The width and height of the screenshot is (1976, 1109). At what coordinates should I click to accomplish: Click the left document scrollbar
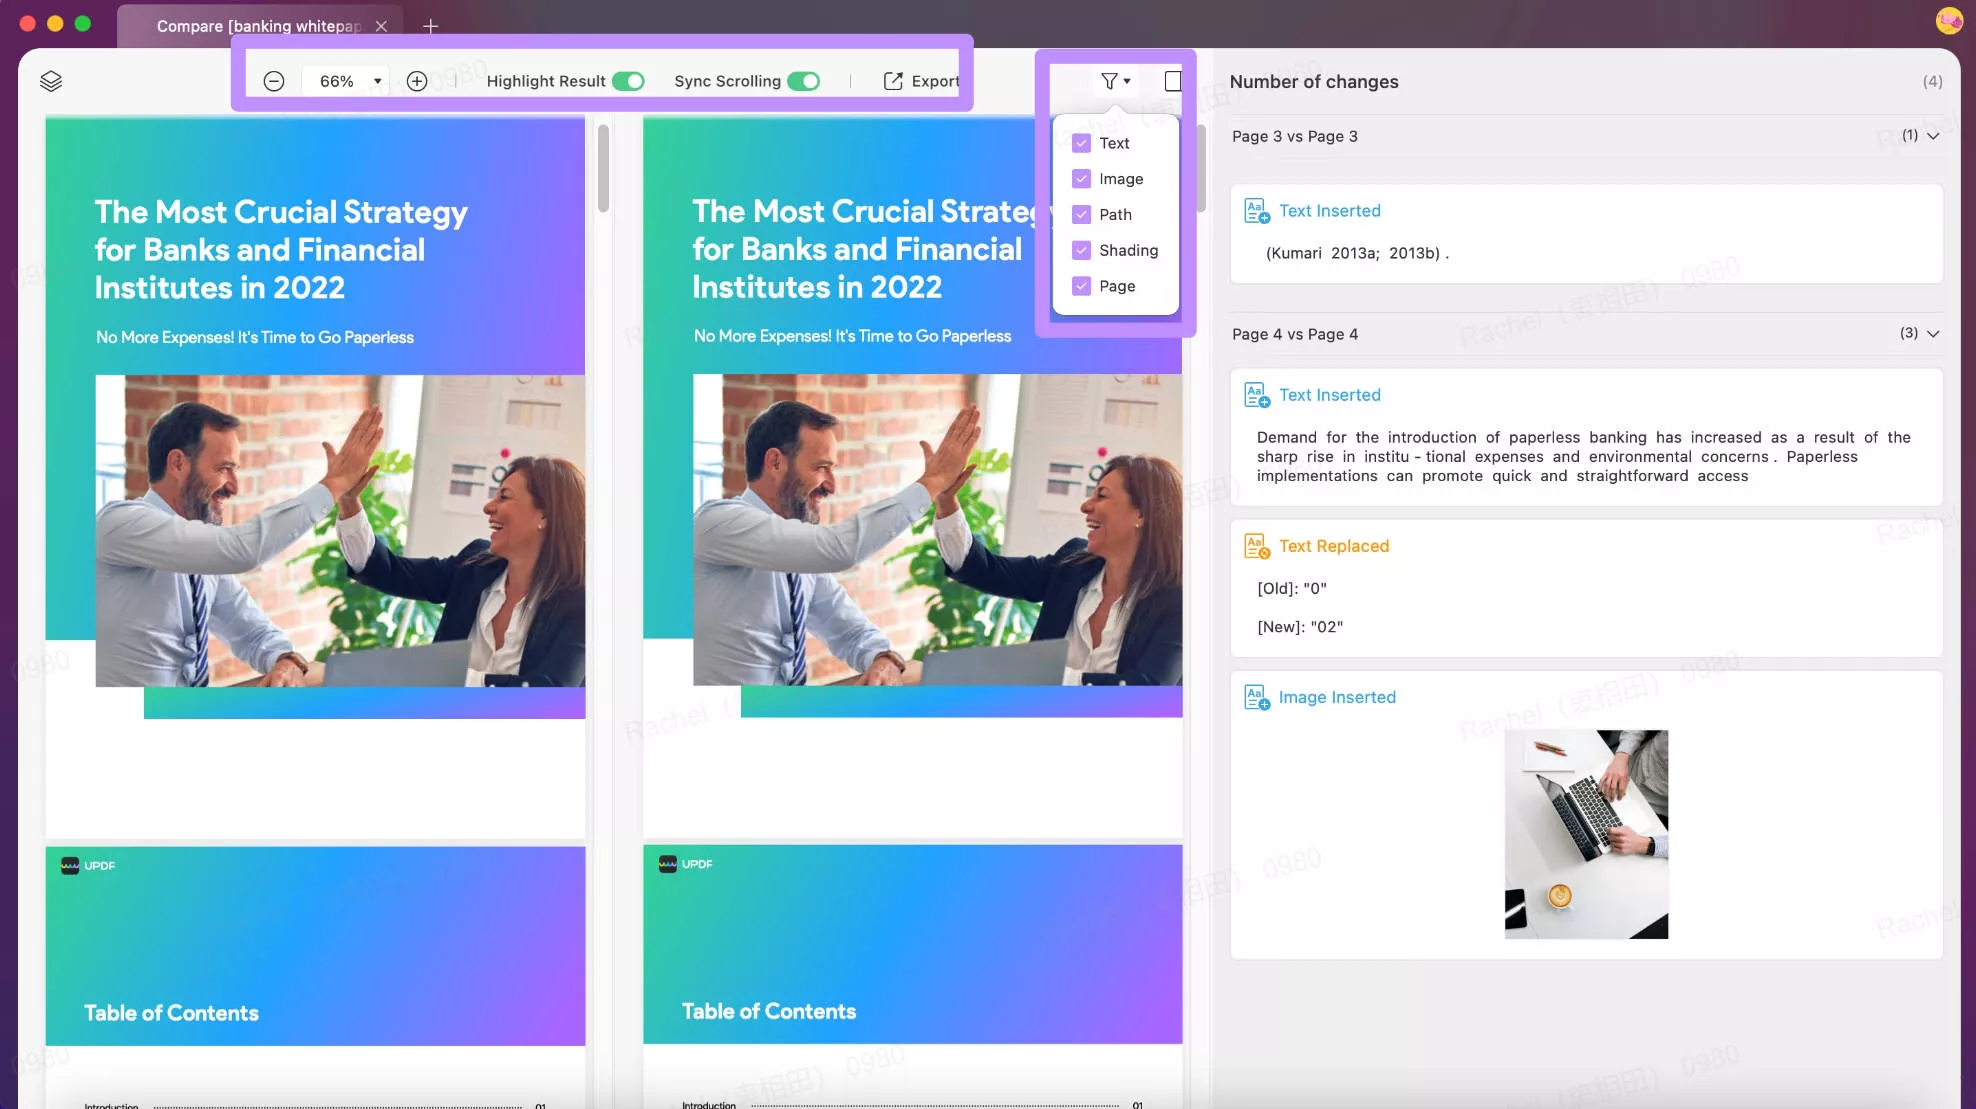click(x=603, y=168)
